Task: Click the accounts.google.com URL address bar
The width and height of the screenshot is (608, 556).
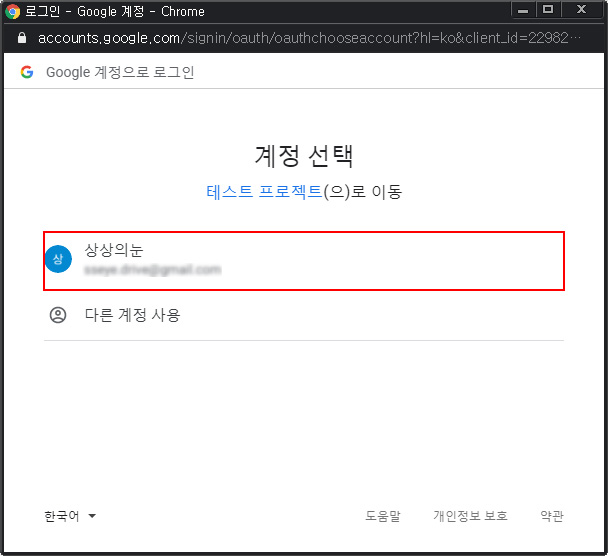Action: [x=309, y=38]
